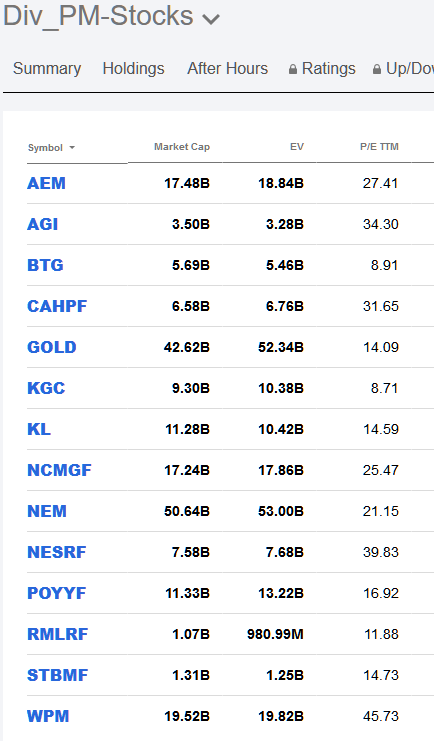Open the AGI ticker link

43,224
